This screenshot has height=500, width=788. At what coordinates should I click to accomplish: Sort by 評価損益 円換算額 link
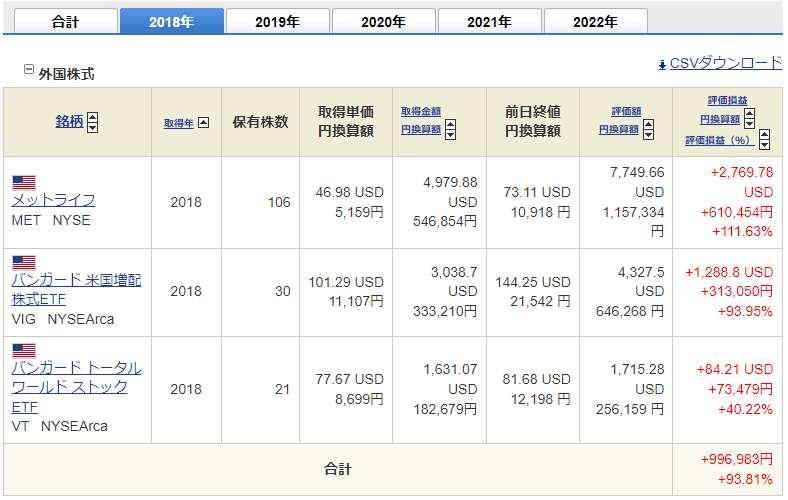(720, 120)
